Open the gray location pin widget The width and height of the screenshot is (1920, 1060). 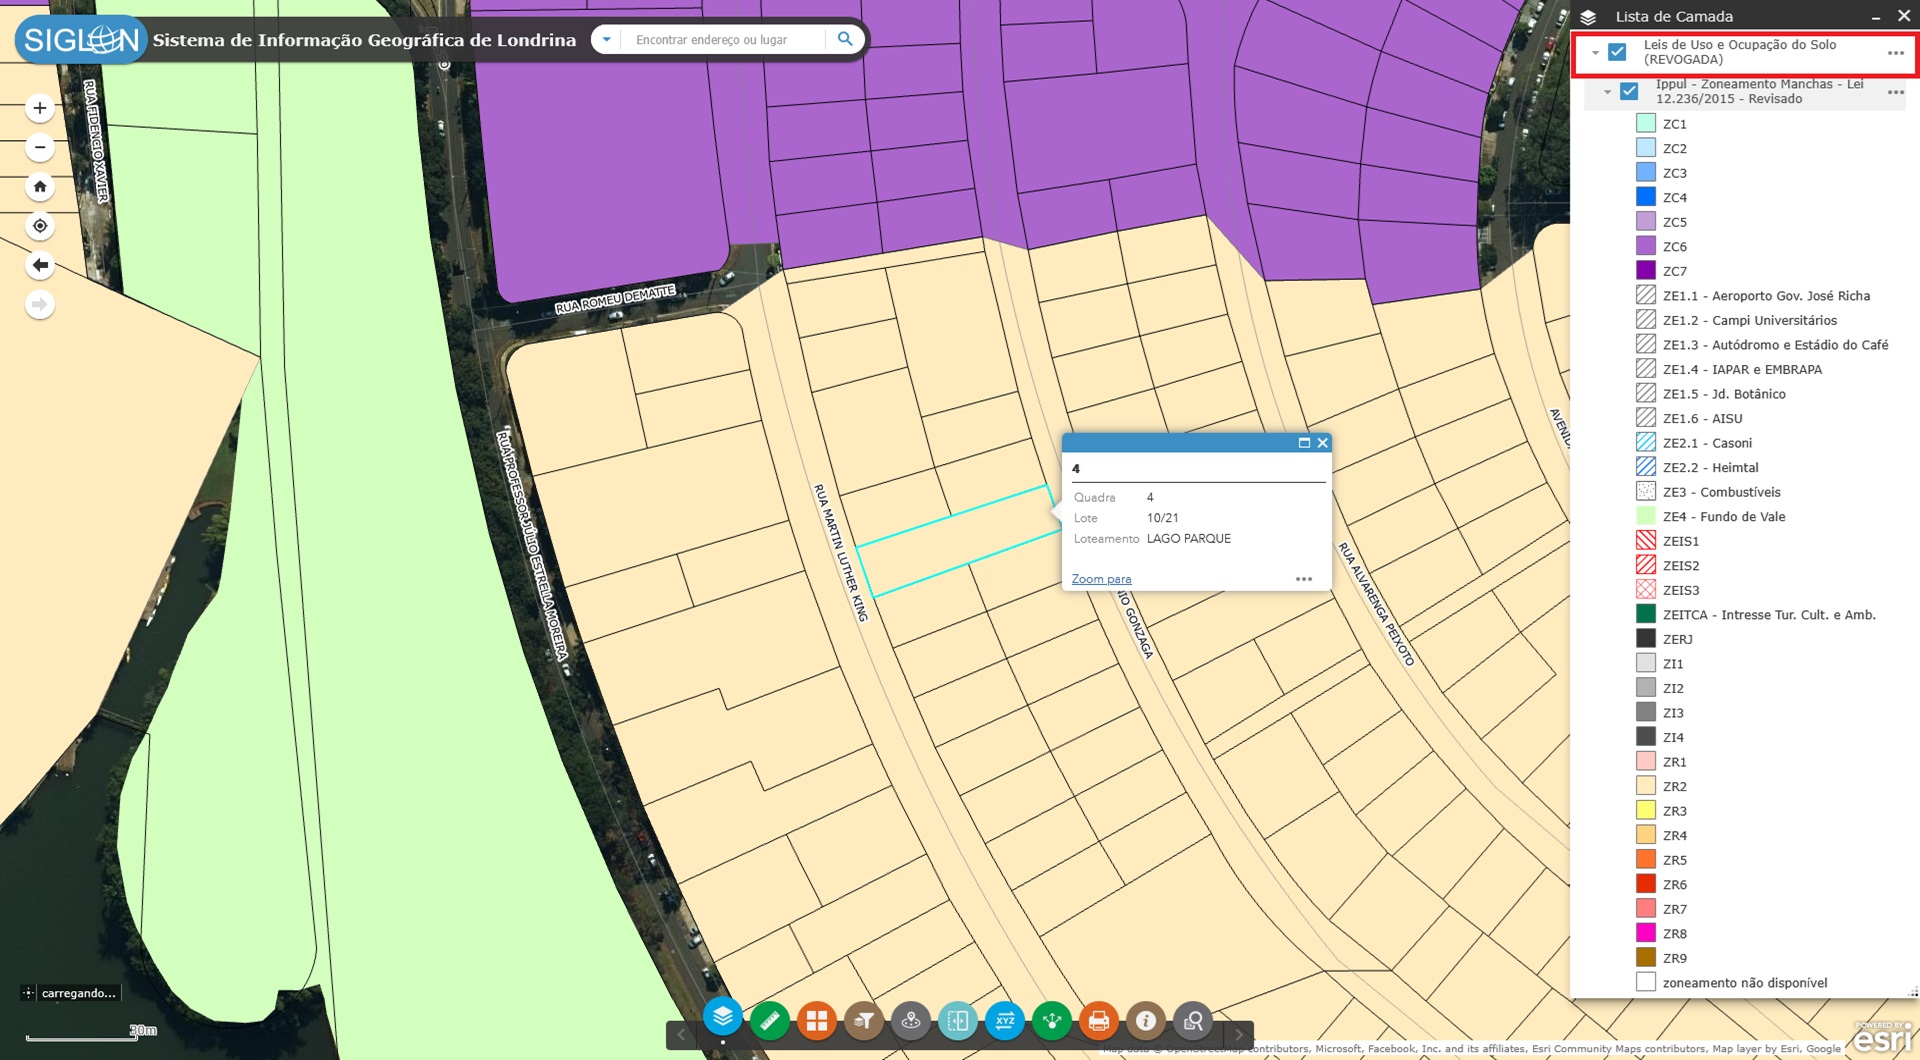pos(910,1021)
